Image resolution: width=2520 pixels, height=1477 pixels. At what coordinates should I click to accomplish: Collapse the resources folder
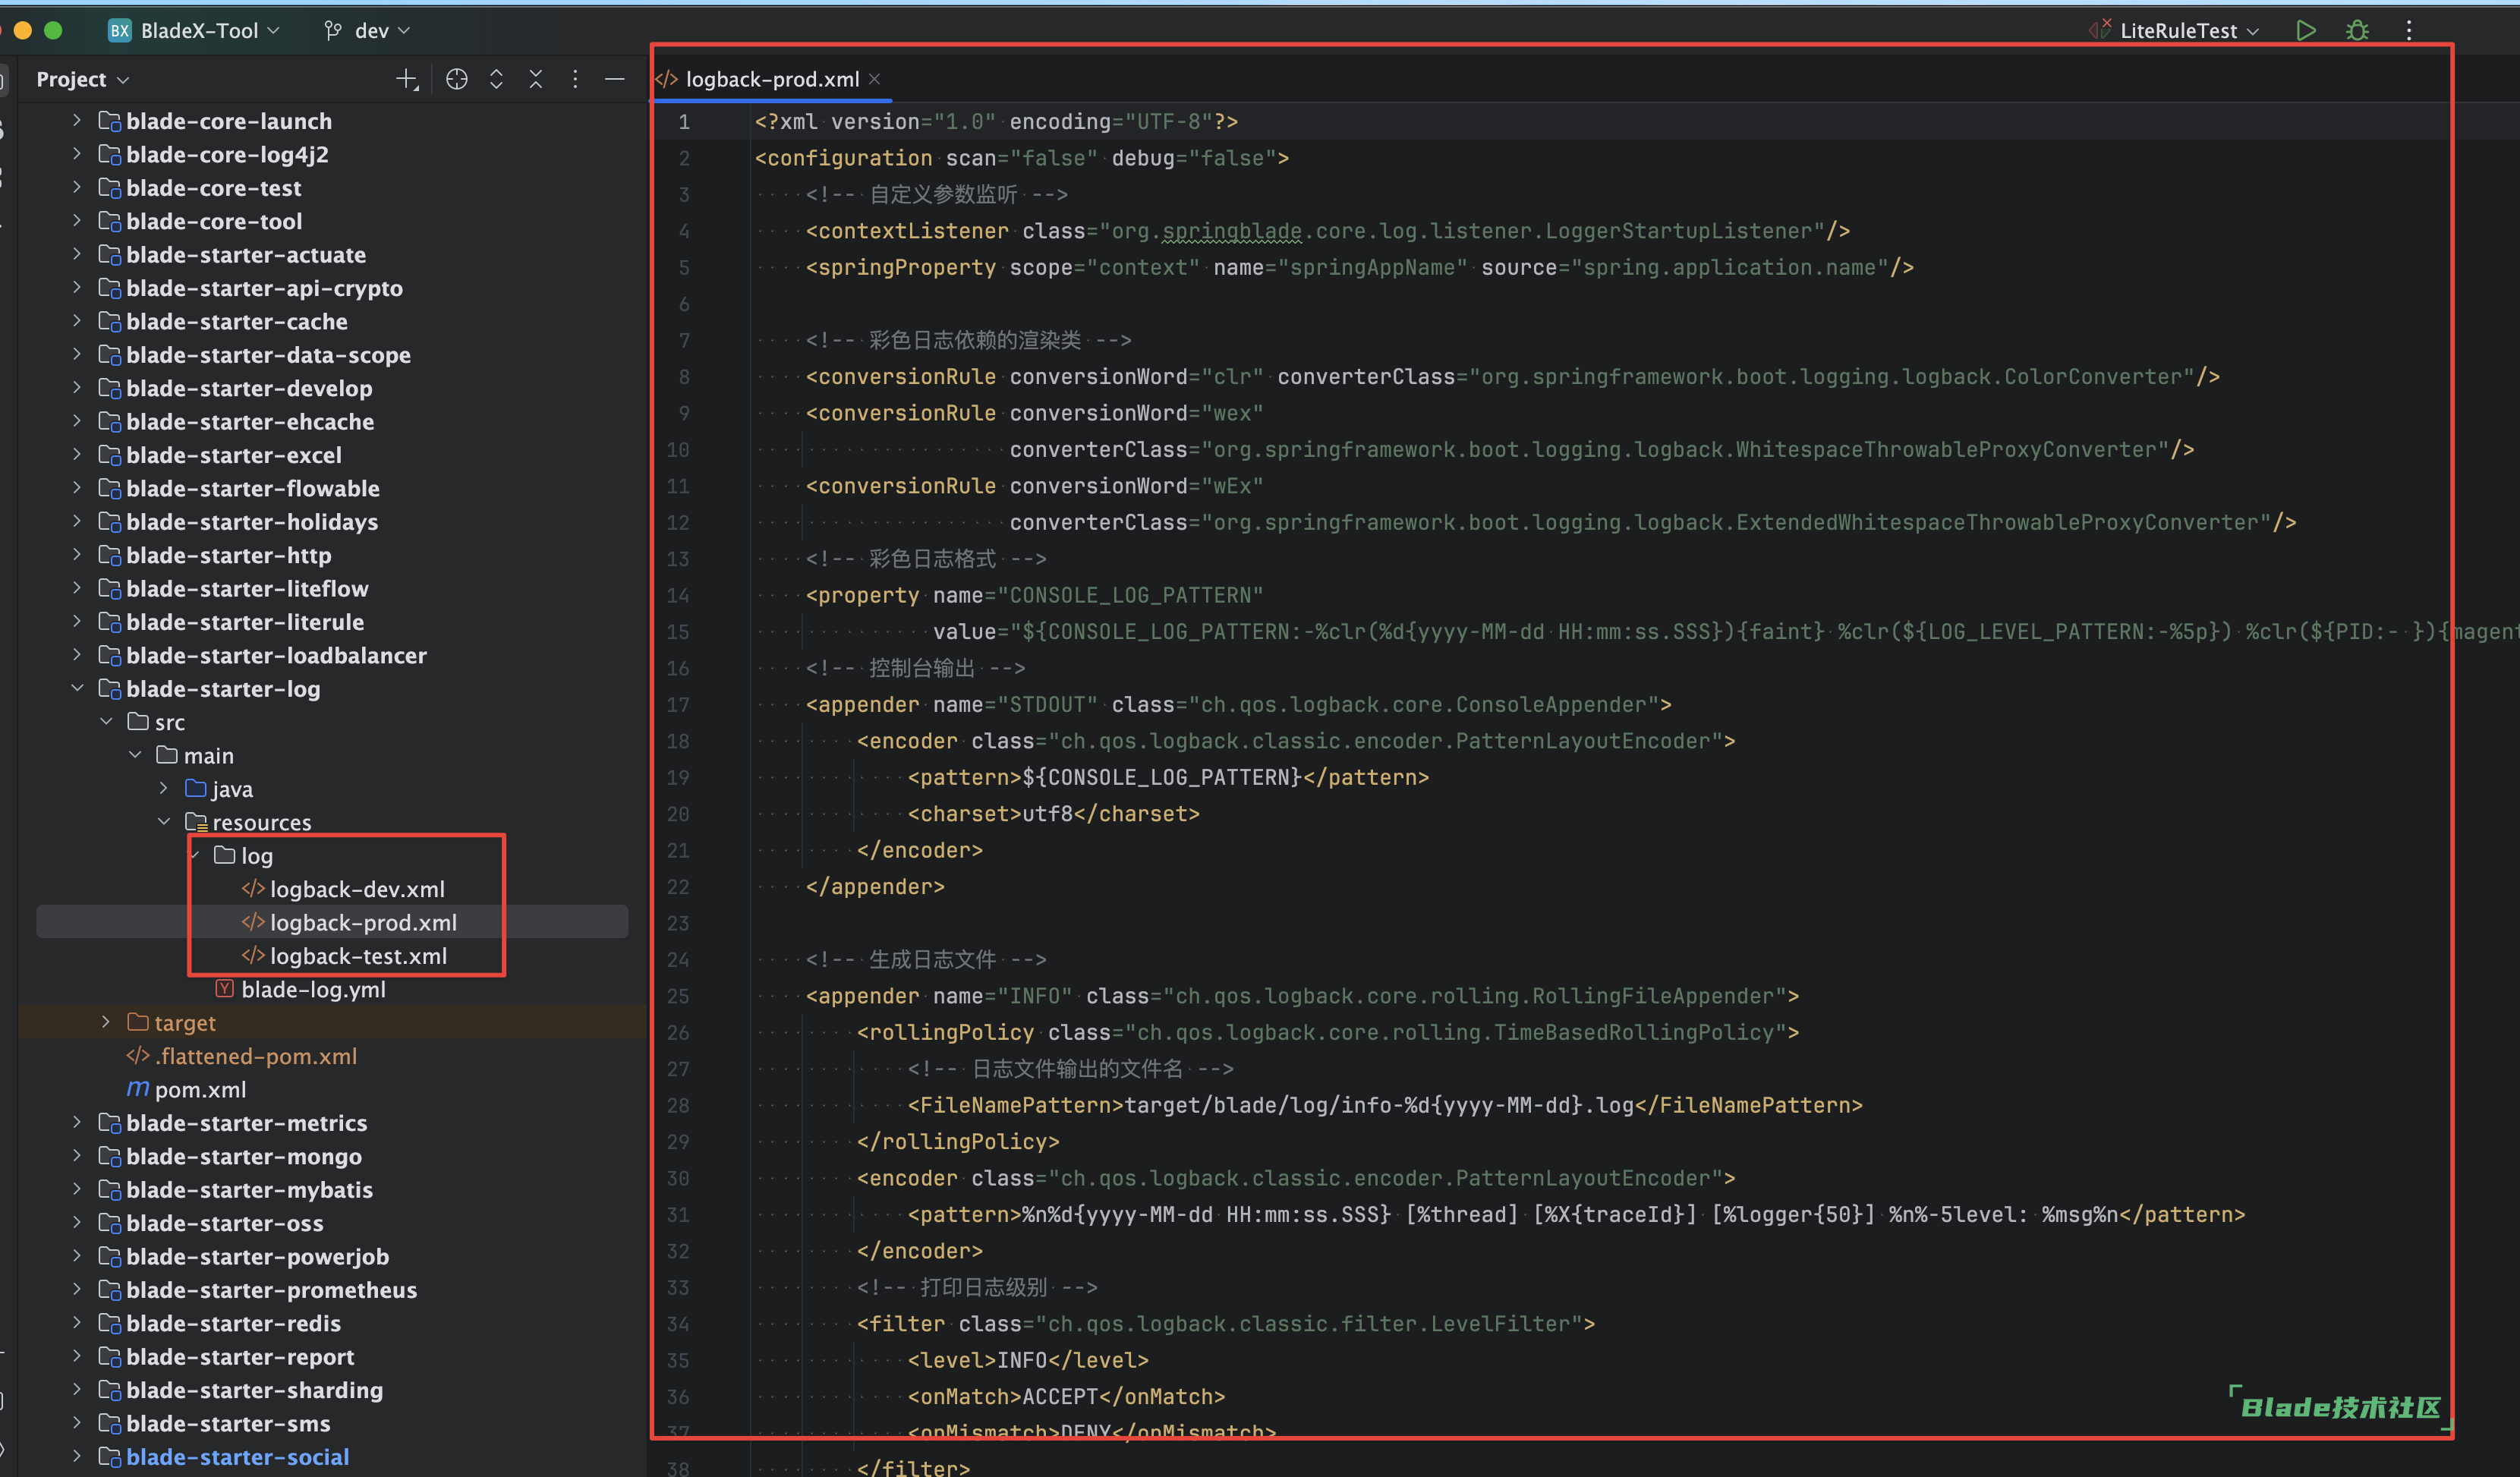pyautogui.click(x=164, y=822)
